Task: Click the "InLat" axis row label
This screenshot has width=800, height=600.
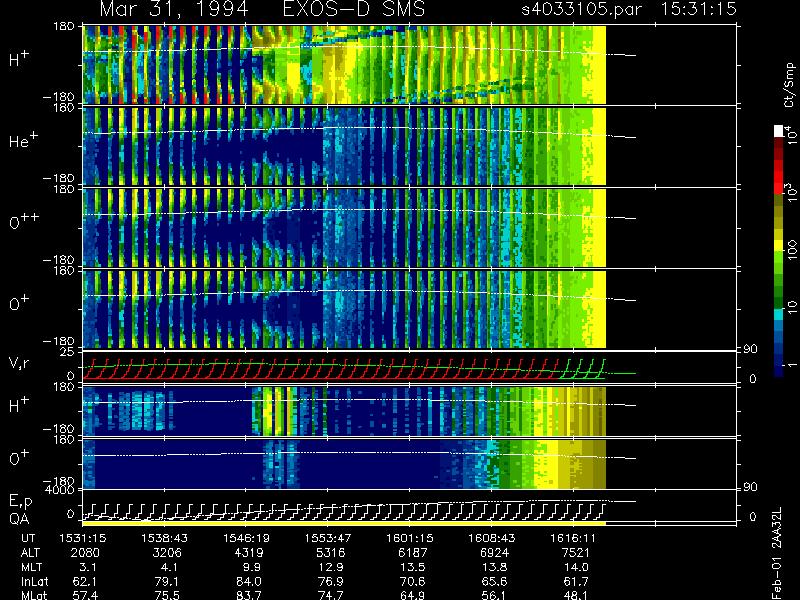Action: [34, 582]
